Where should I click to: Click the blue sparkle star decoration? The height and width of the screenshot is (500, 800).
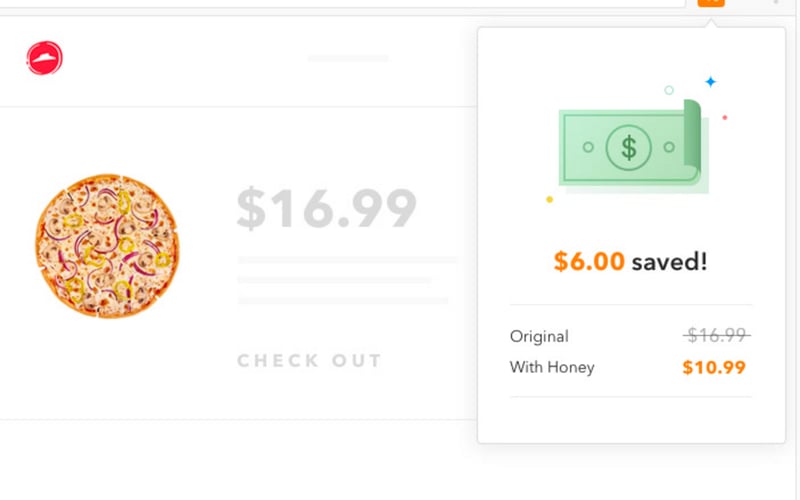(710, 82)
